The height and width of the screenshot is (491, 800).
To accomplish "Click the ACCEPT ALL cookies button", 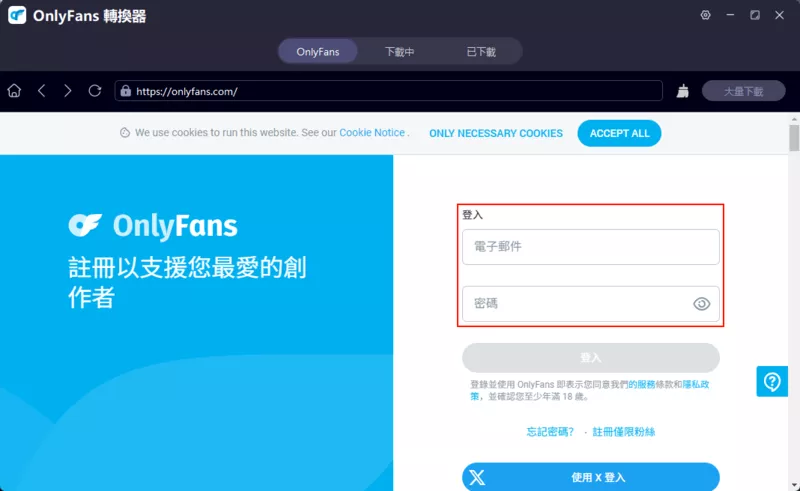I will tap(619, 133).
